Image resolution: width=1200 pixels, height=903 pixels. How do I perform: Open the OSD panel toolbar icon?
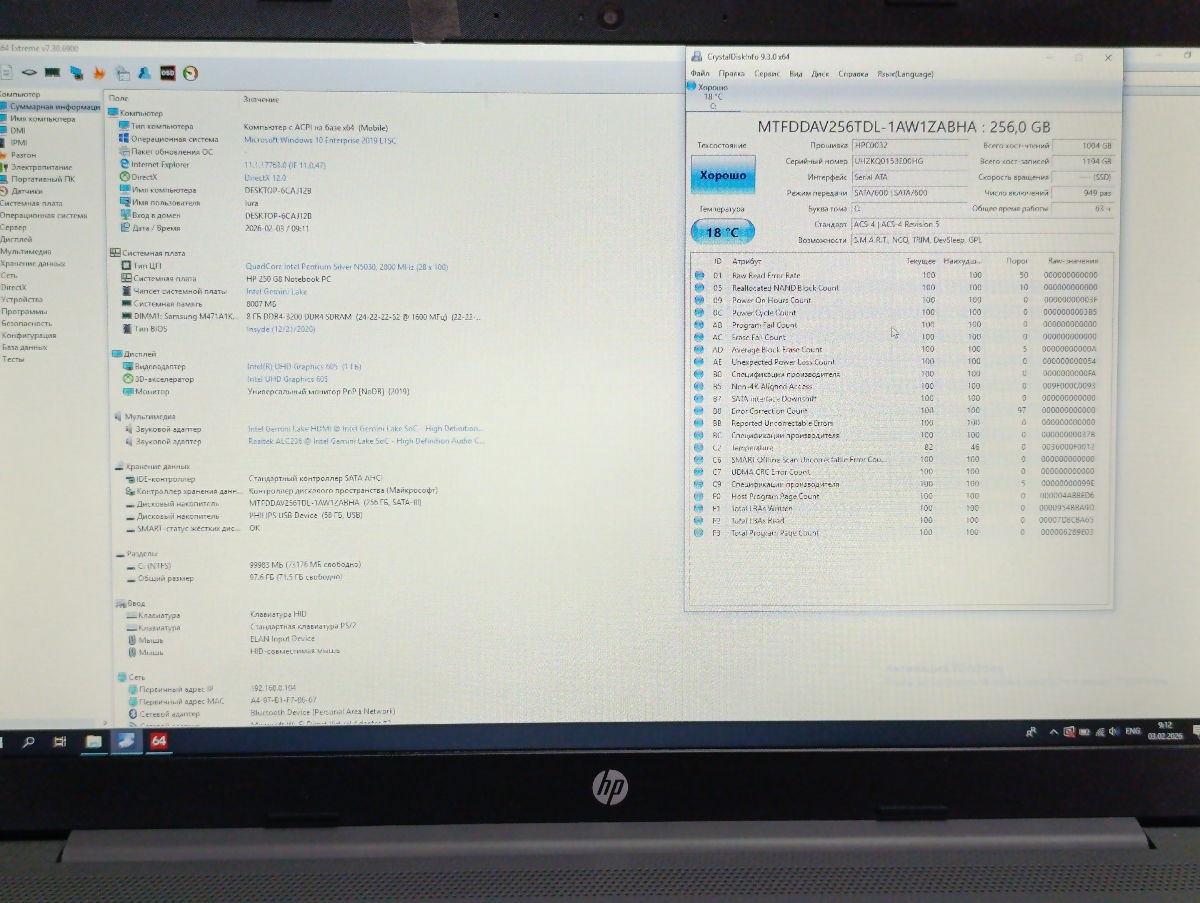click(168, 73)
